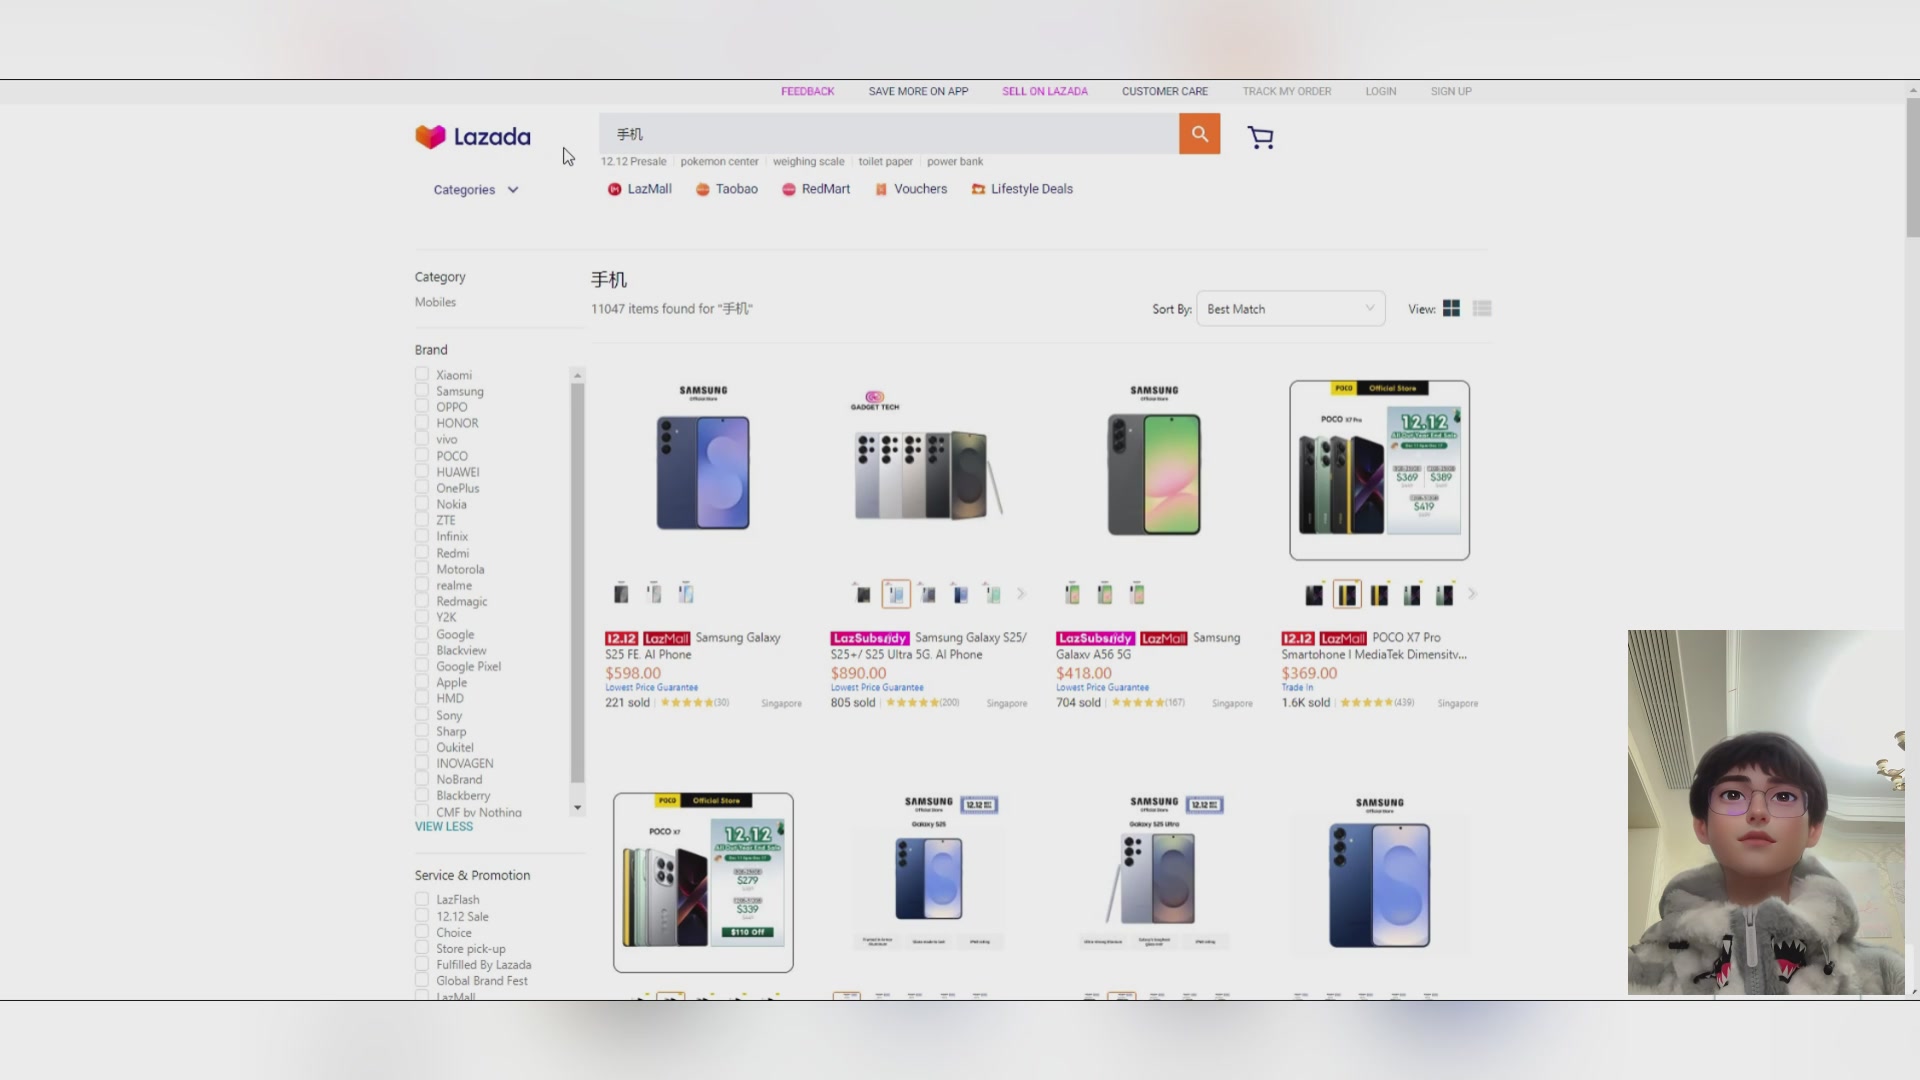Click the orange search magnifier button
Viewport: 1920px width, 1080px height.
click(x=1199, y=134)
